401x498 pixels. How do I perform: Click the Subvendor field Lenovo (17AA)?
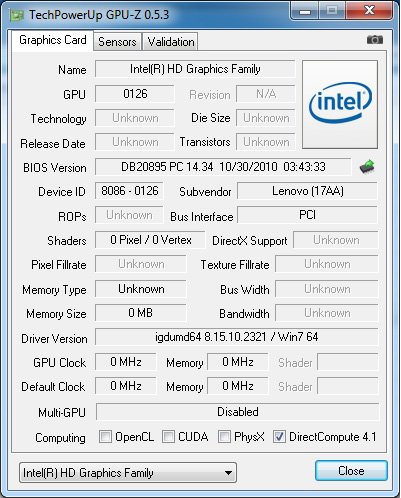click(307, 191)
